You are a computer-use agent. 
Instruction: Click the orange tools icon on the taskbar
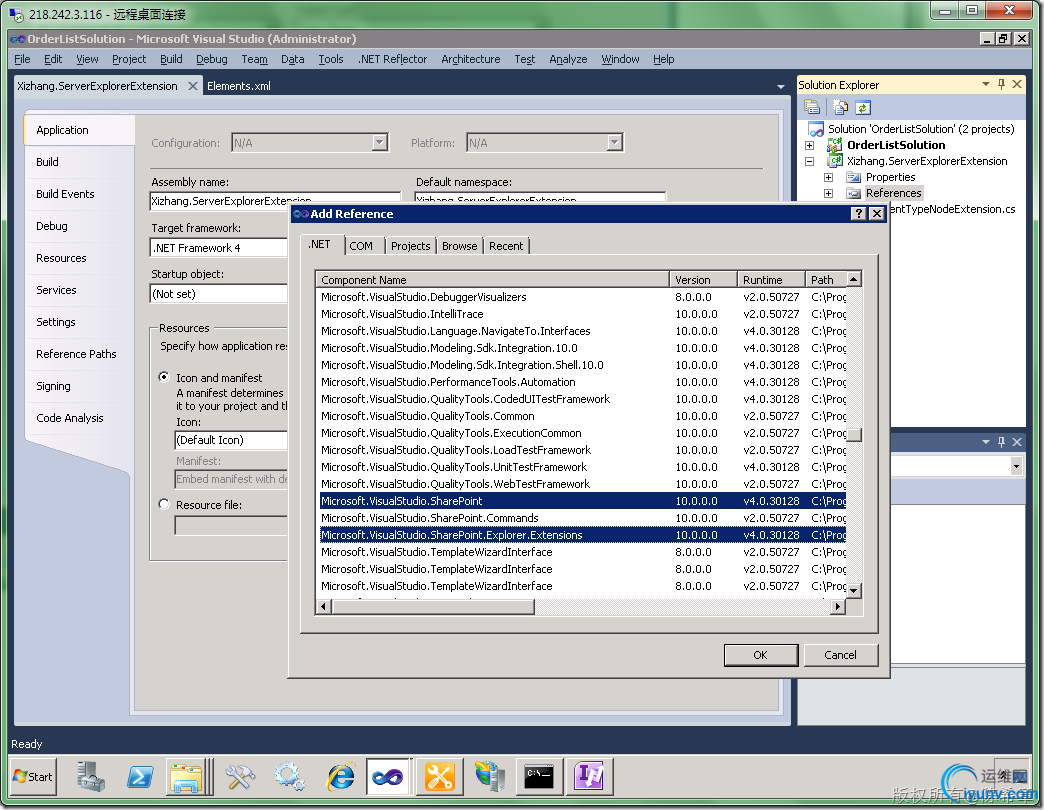439,777
